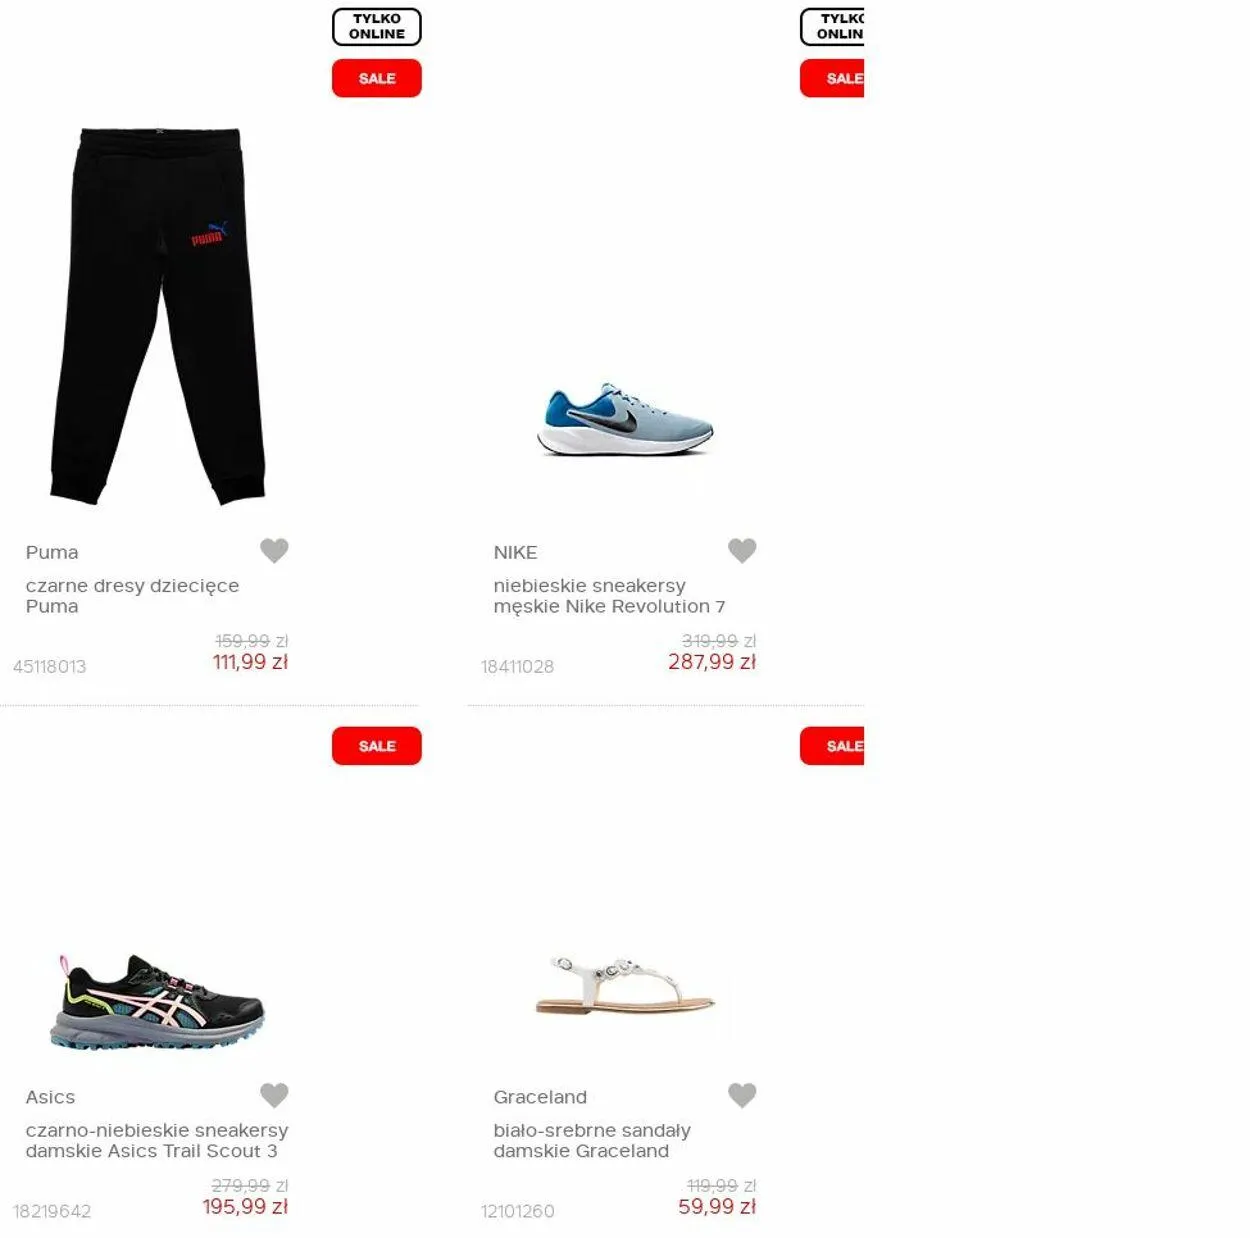Click the Asics brand label

click(50, 1097)
